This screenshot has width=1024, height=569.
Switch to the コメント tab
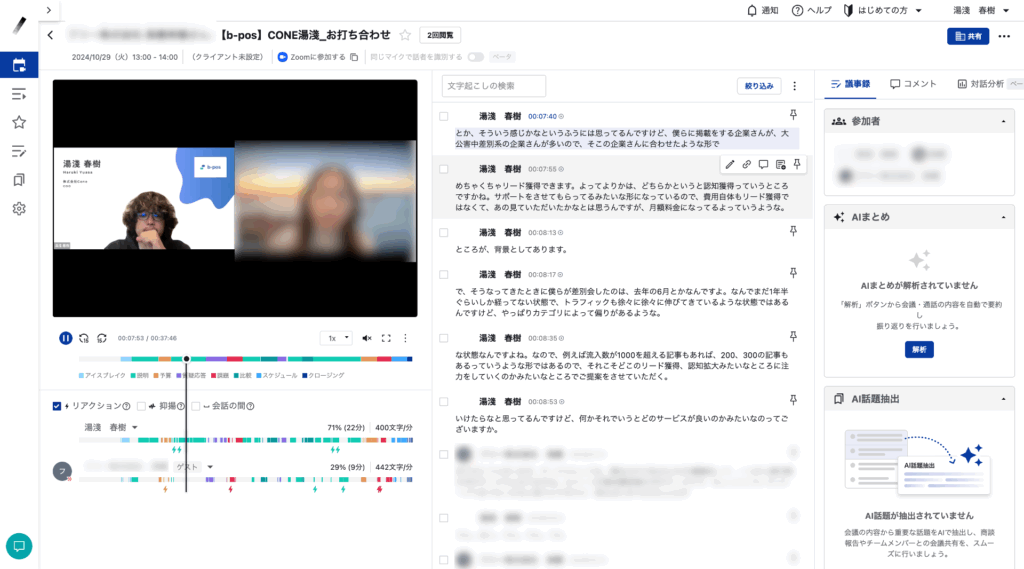pos(913,84)
